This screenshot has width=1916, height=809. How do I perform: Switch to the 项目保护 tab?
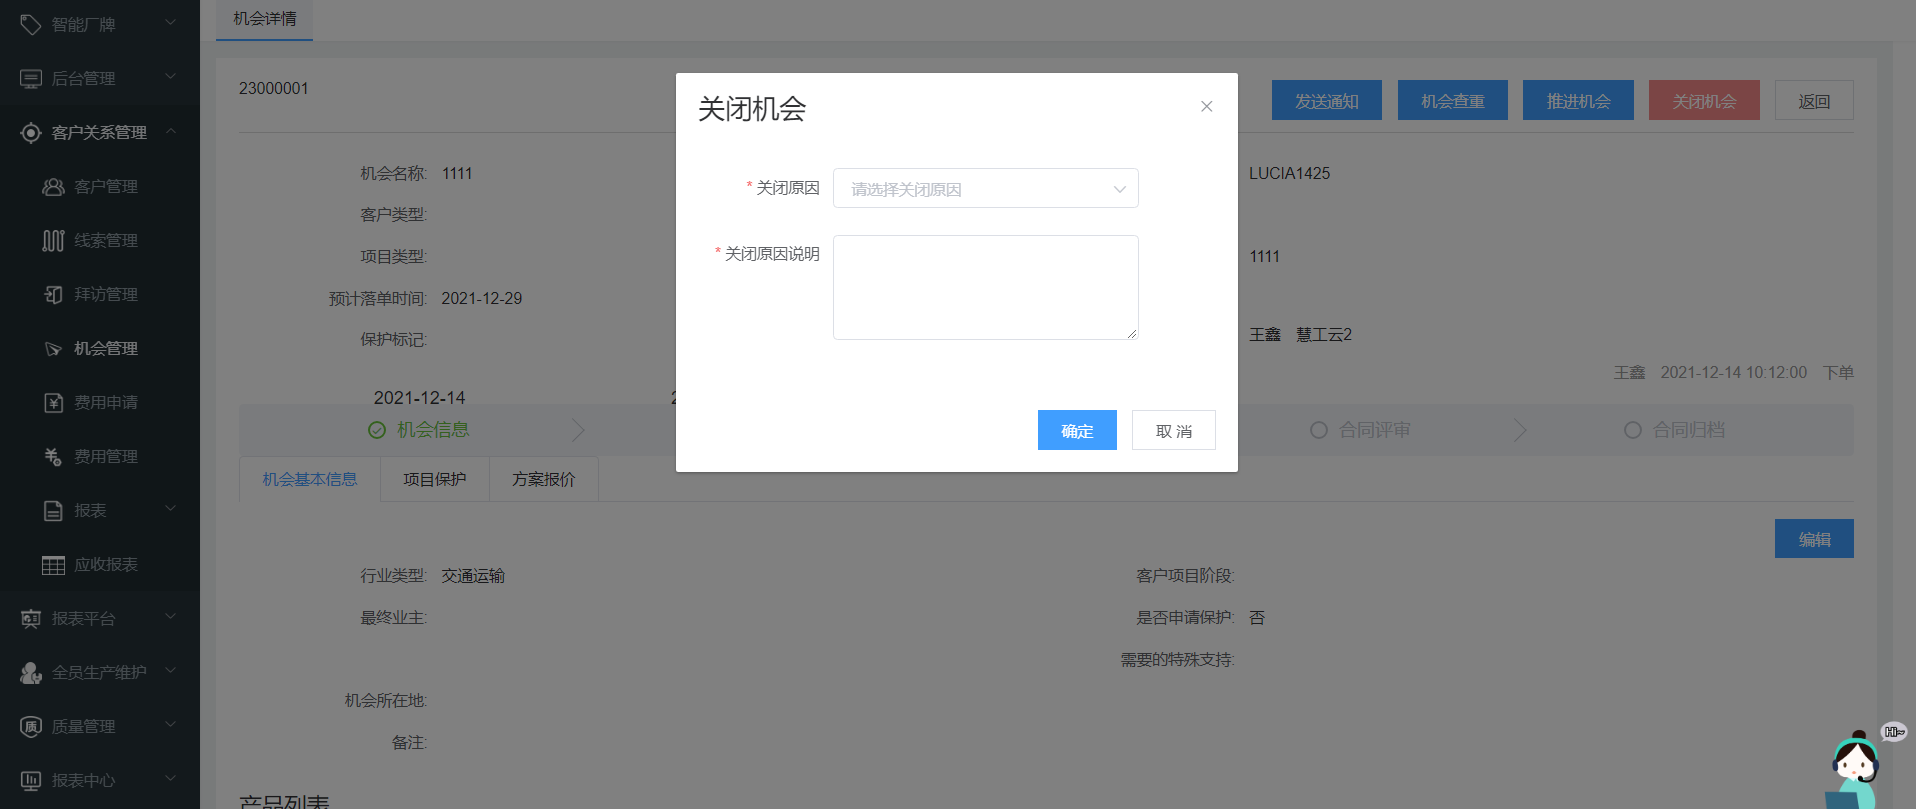point(434,480)
